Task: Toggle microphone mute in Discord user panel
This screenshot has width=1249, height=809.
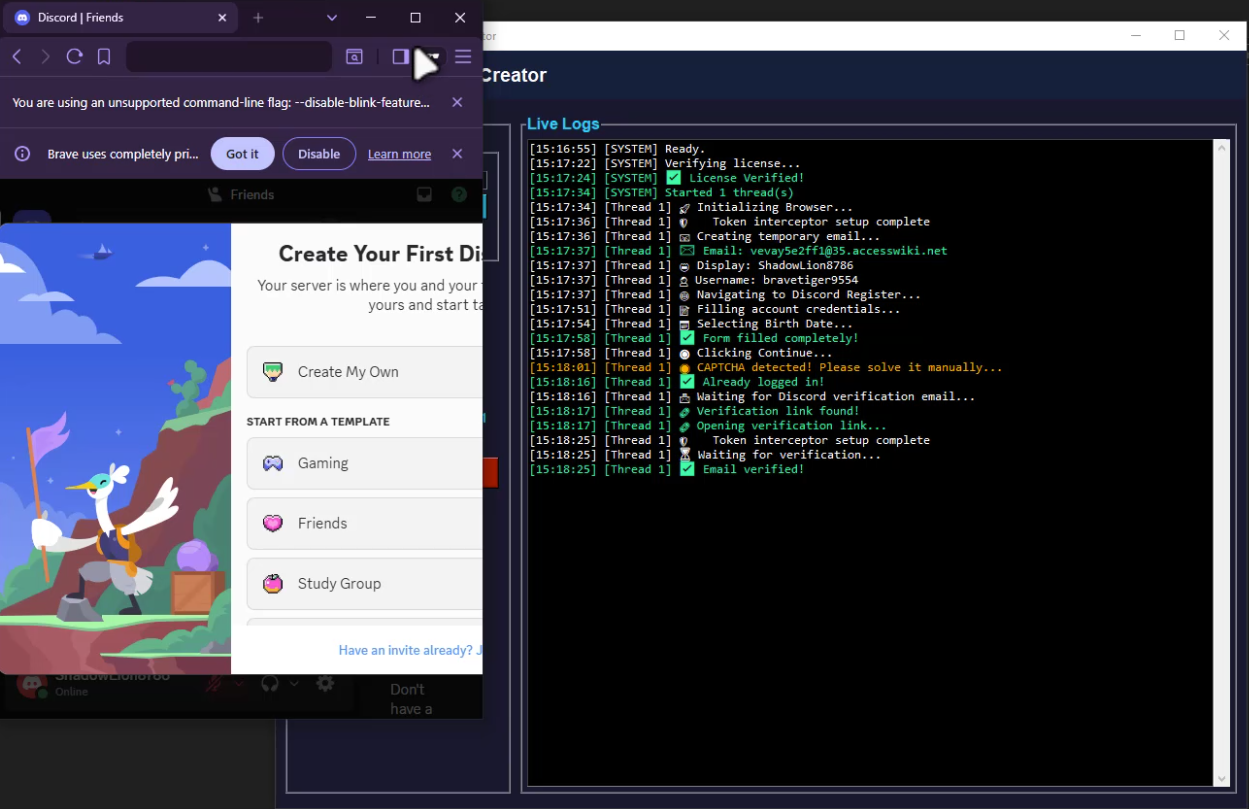Action: tap(214, 684)
